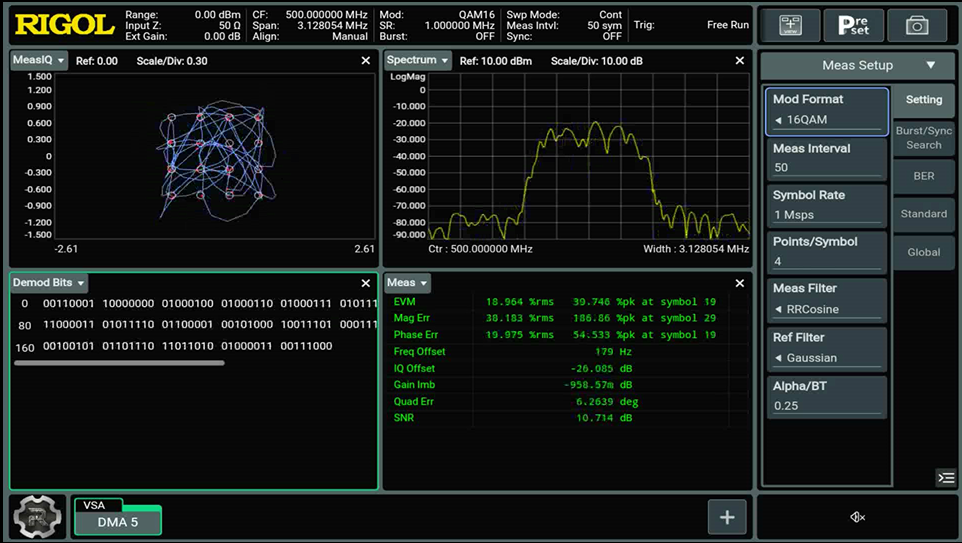Close the Meas results window
The height and width of the screenshot is (543, 962).
[739, 283]
